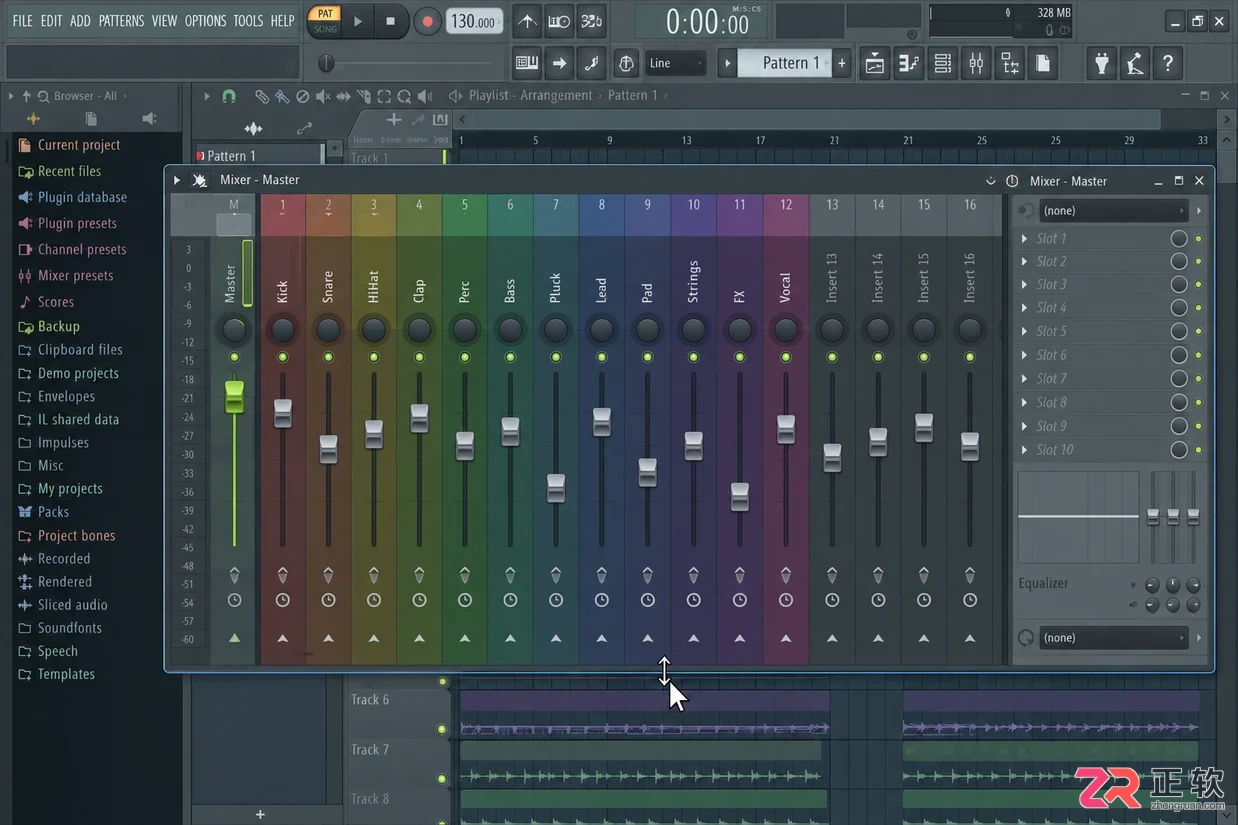
Task: Select the playlist mute tool icon
Action: pyautogui.click(x=323, y=96)
